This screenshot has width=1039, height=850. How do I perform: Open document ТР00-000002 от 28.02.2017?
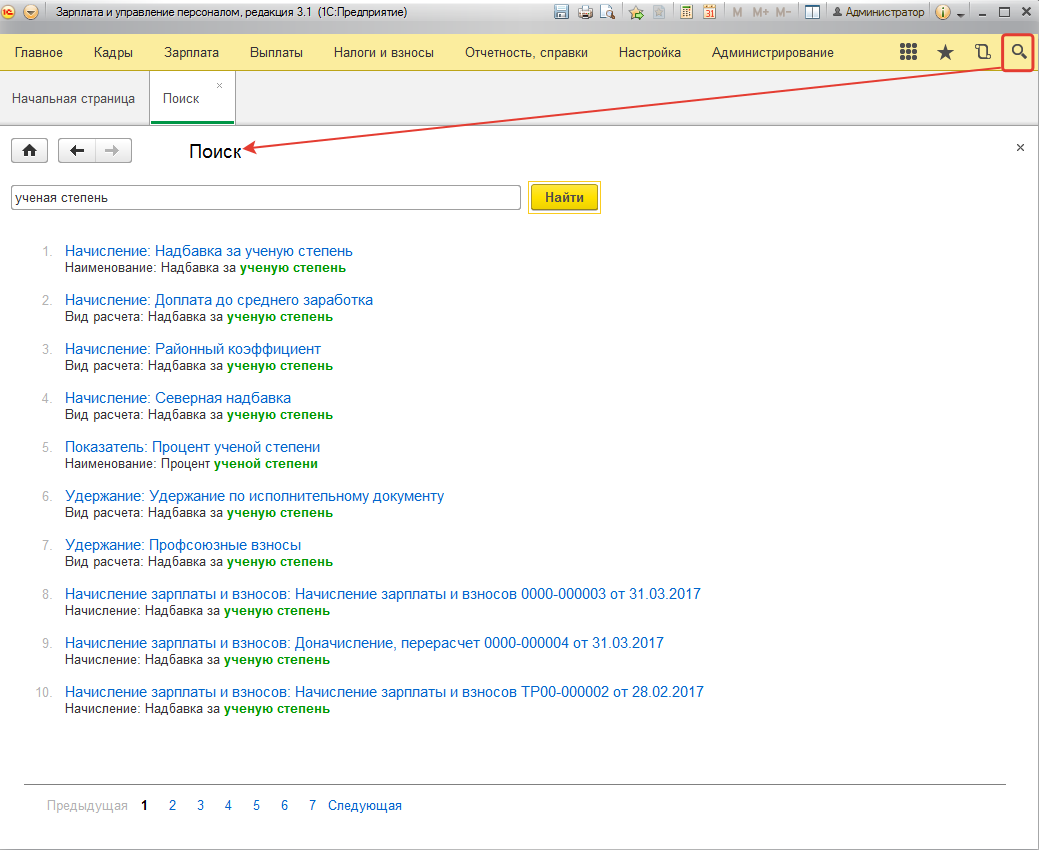point(384,692)
